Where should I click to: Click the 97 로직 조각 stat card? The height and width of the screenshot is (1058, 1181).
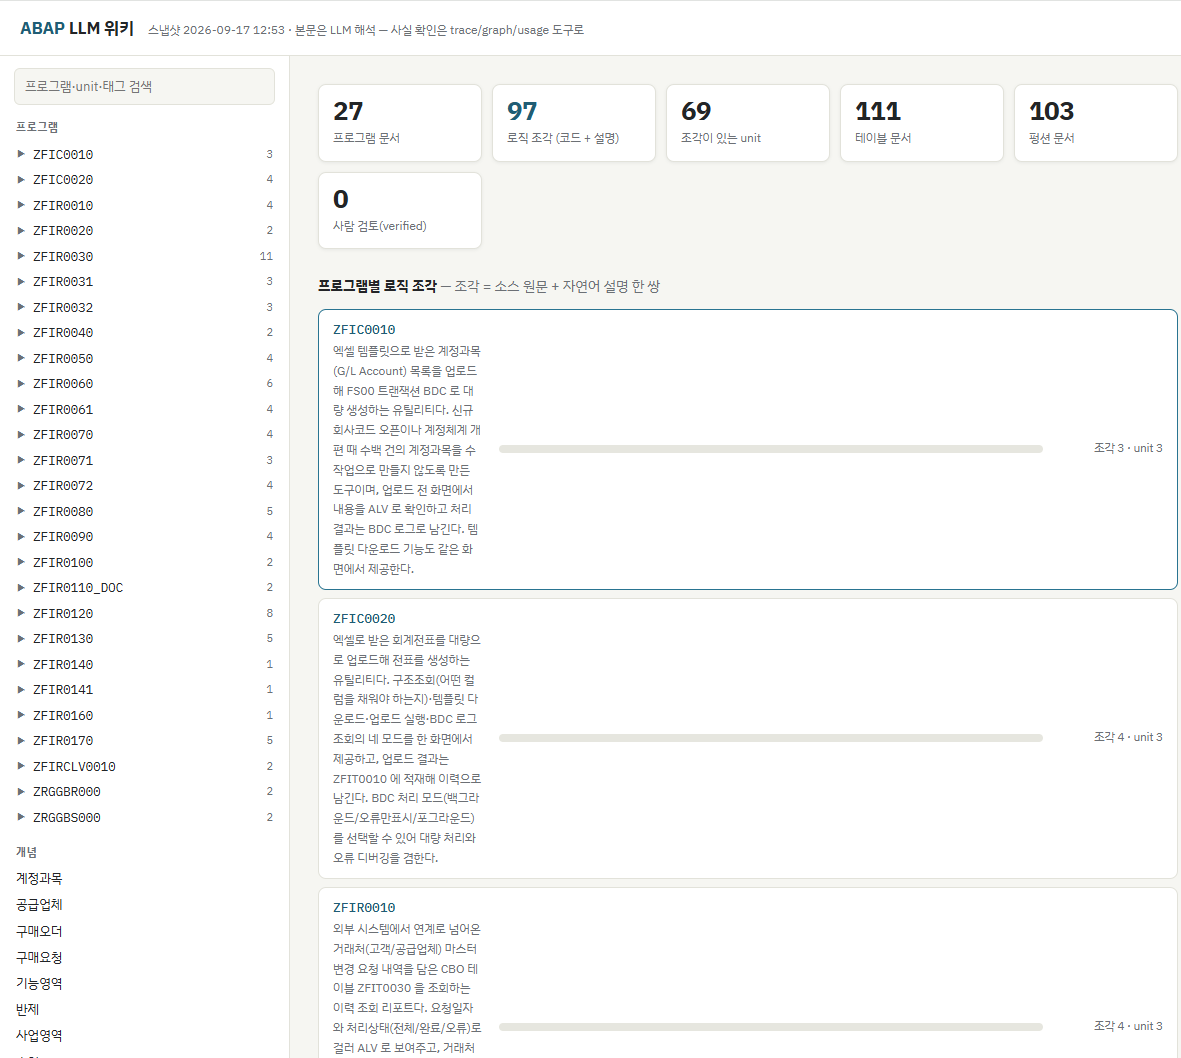573,123
